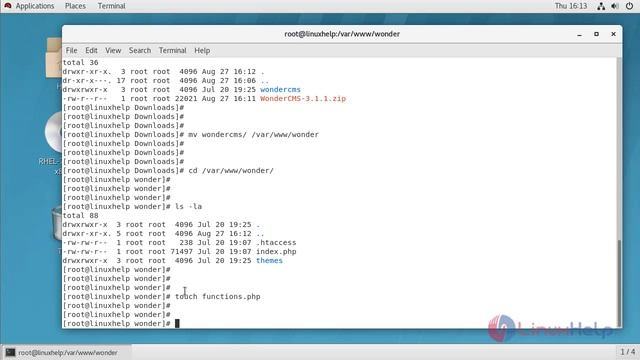
Task: Click the Red Hat logo icon
Action: coord(8,6)
